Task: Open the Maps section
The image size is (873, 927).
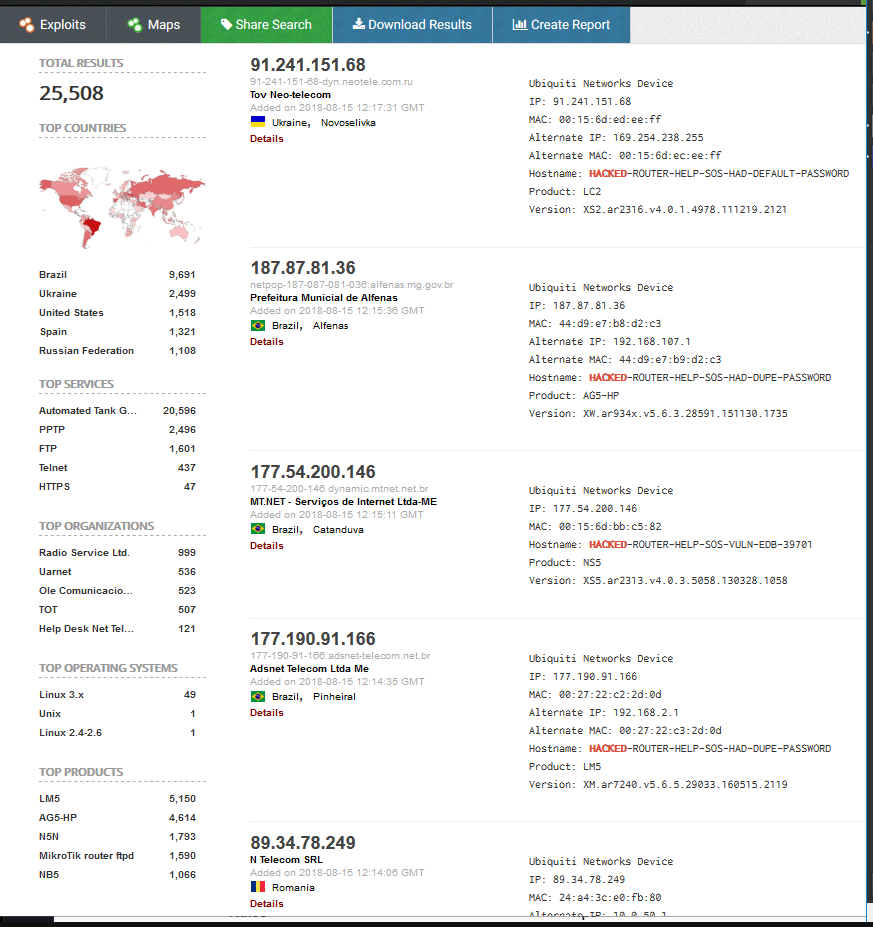Action: pos(154,25)
